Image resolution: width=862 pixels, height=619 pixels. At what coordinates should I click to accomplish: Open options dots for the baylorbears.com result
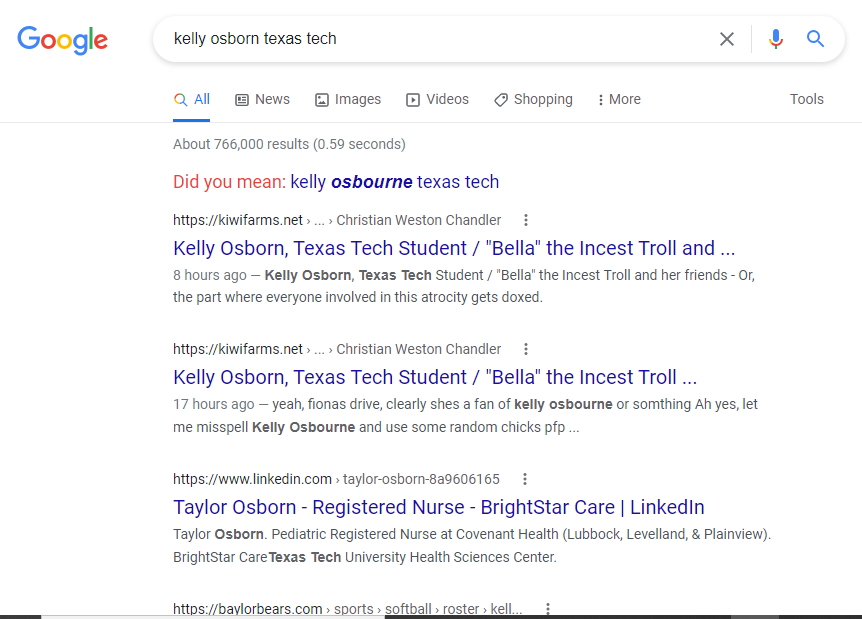point(548,609)
